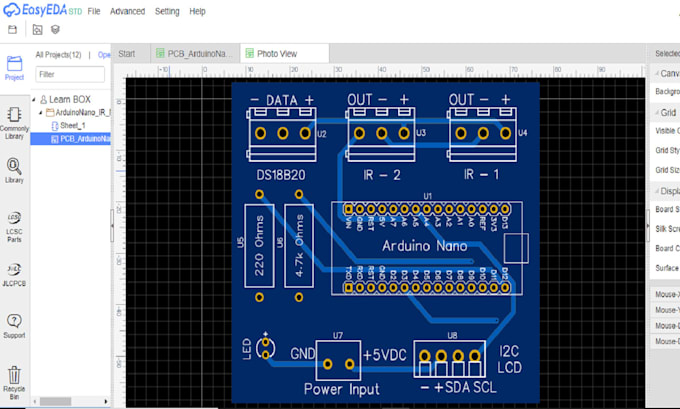Open the Setting menu
Viewport: 680px width, 409px height.
pos(167,11)
